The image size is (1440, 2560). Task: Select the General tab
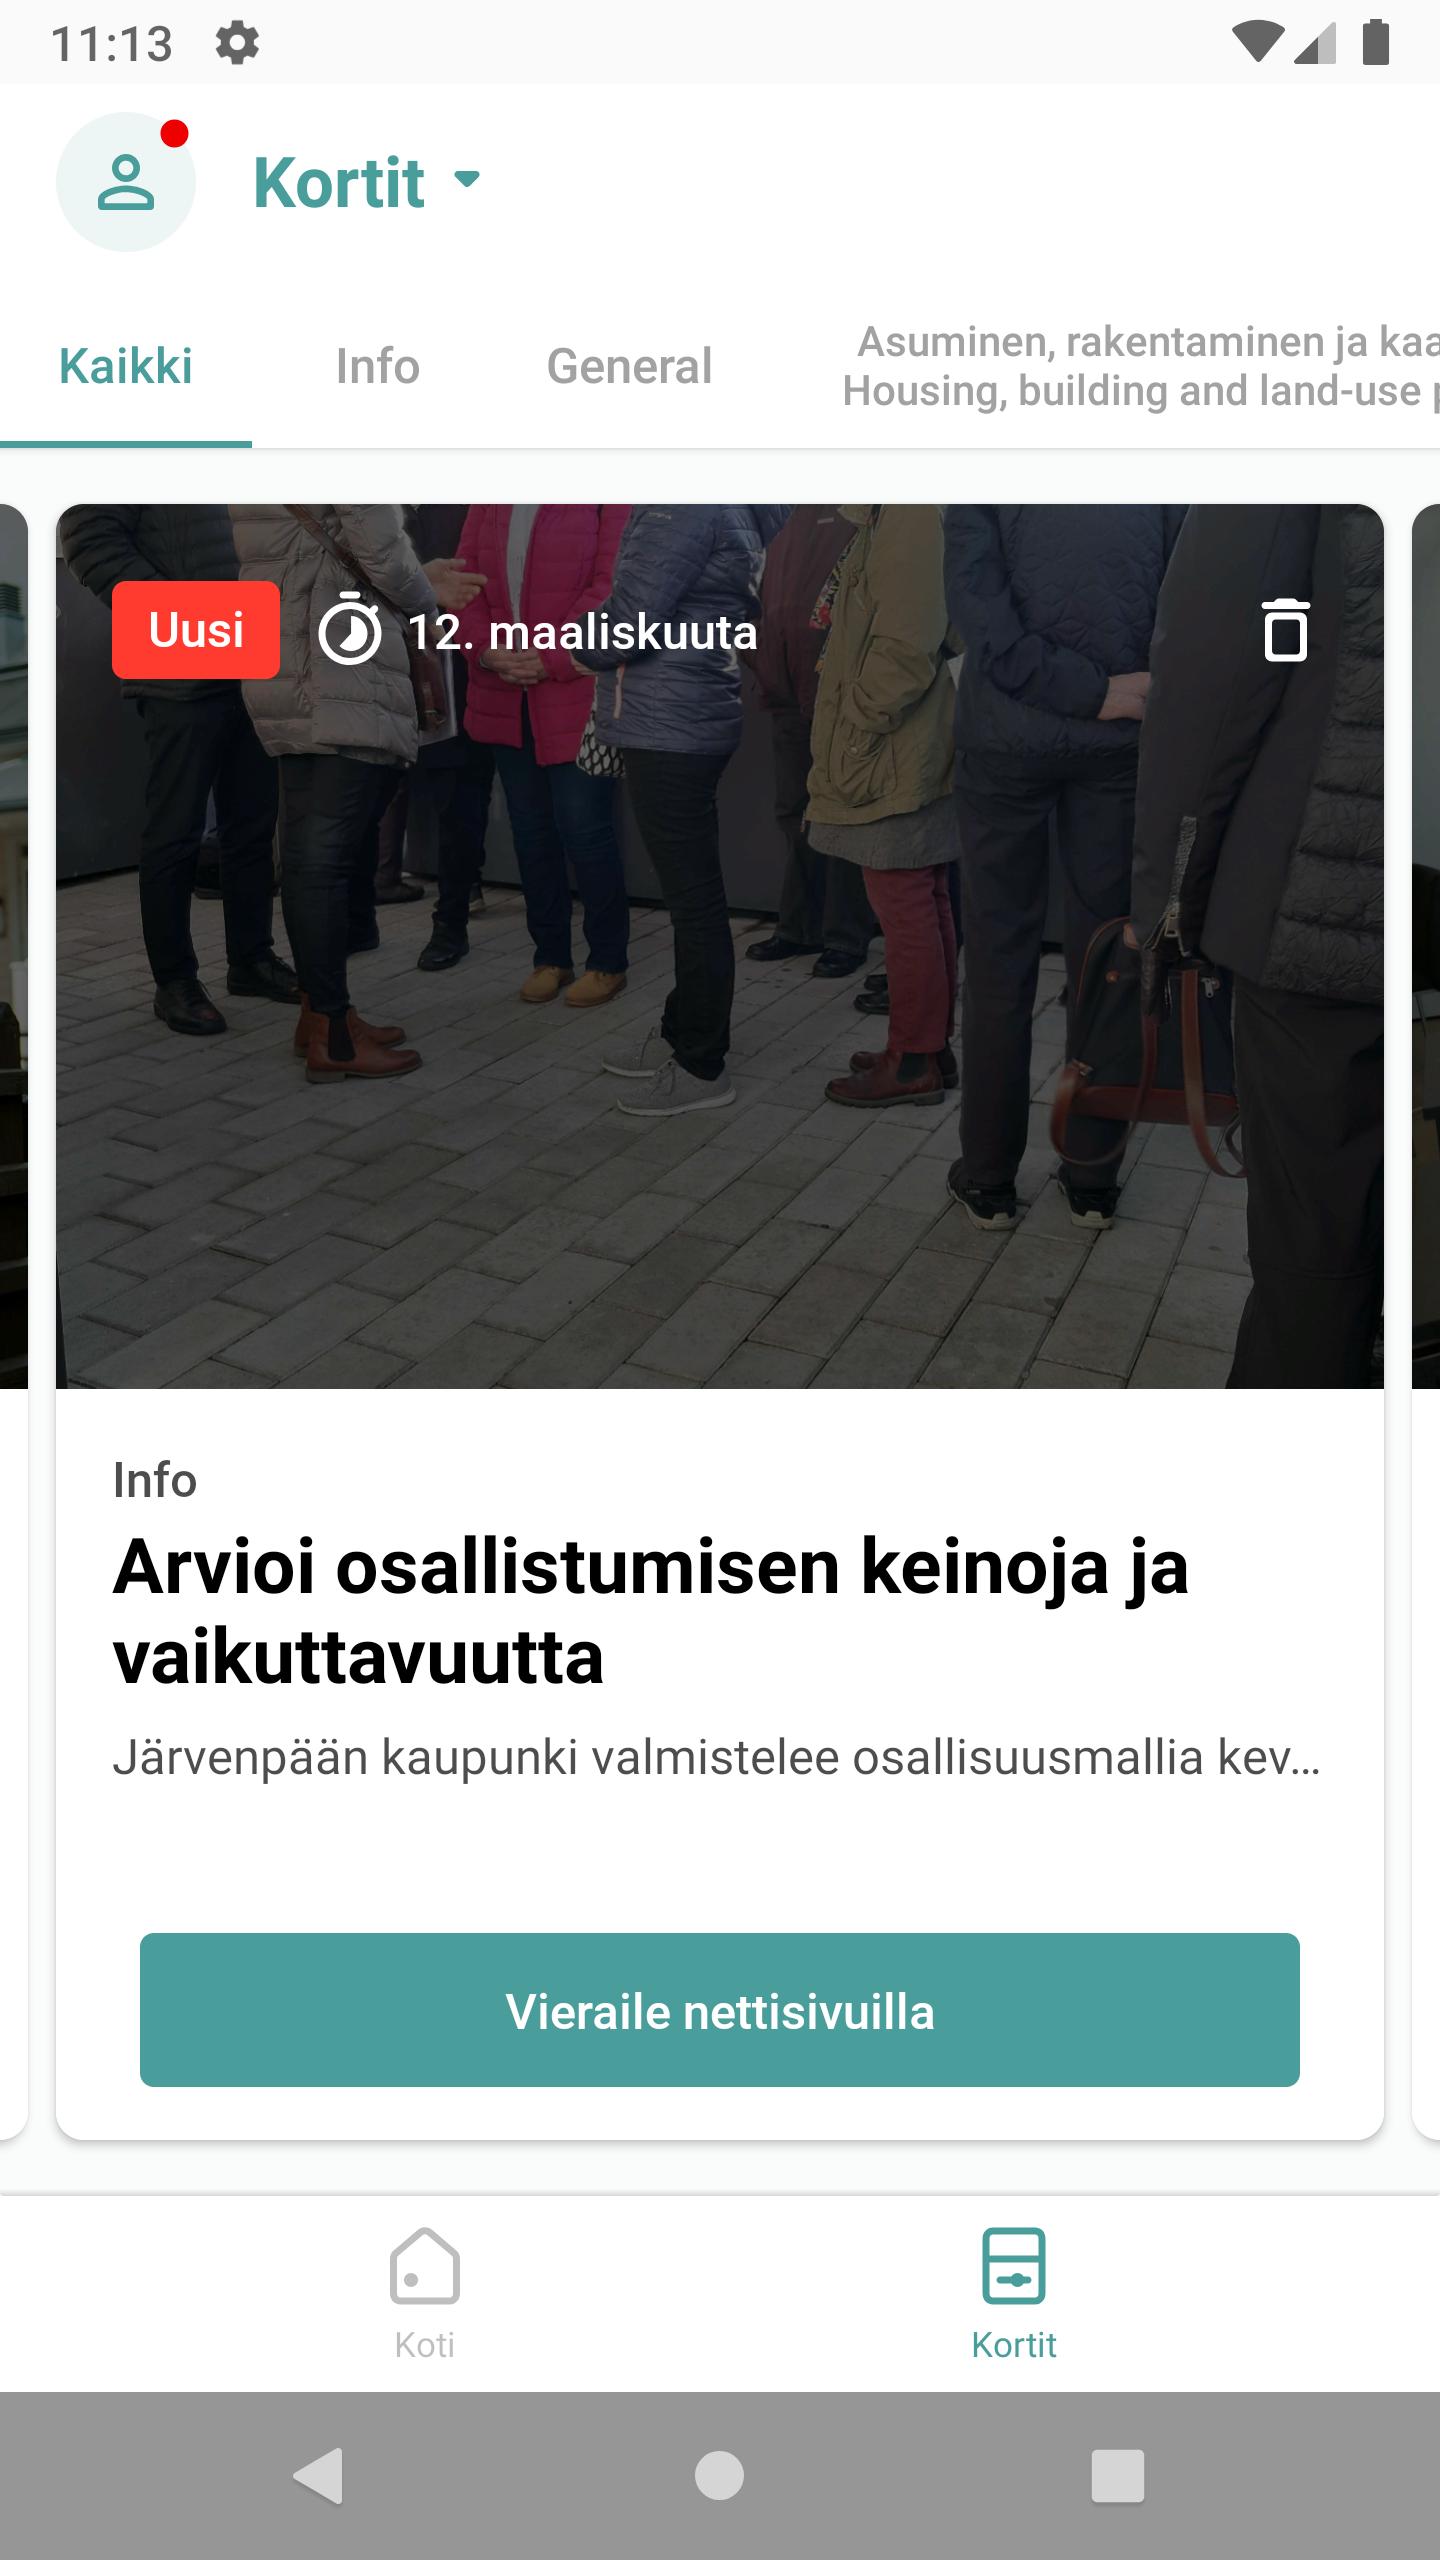(x=629, y=366)
